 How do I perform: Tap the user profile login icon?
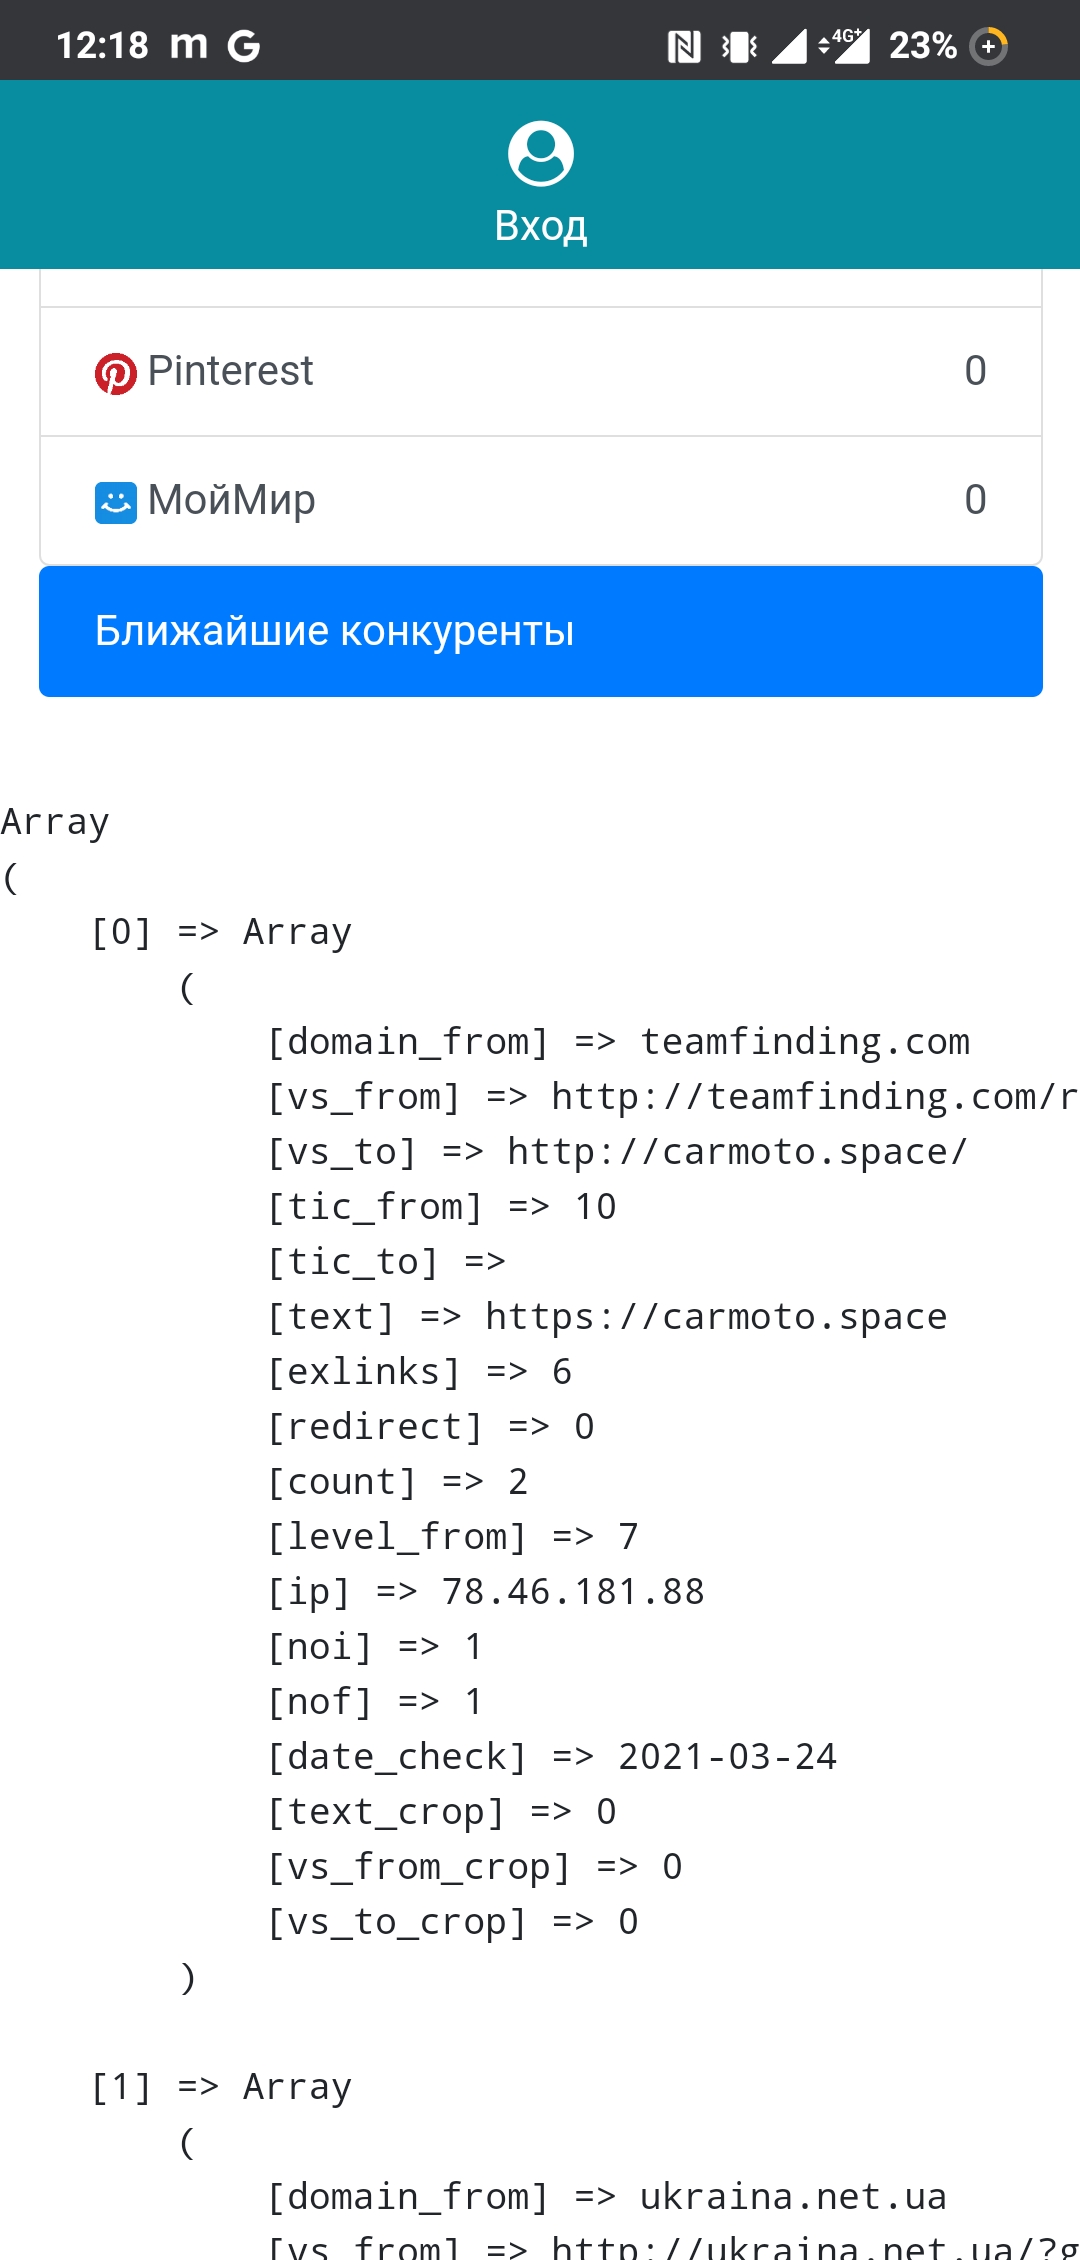click(x=540, y=154)
